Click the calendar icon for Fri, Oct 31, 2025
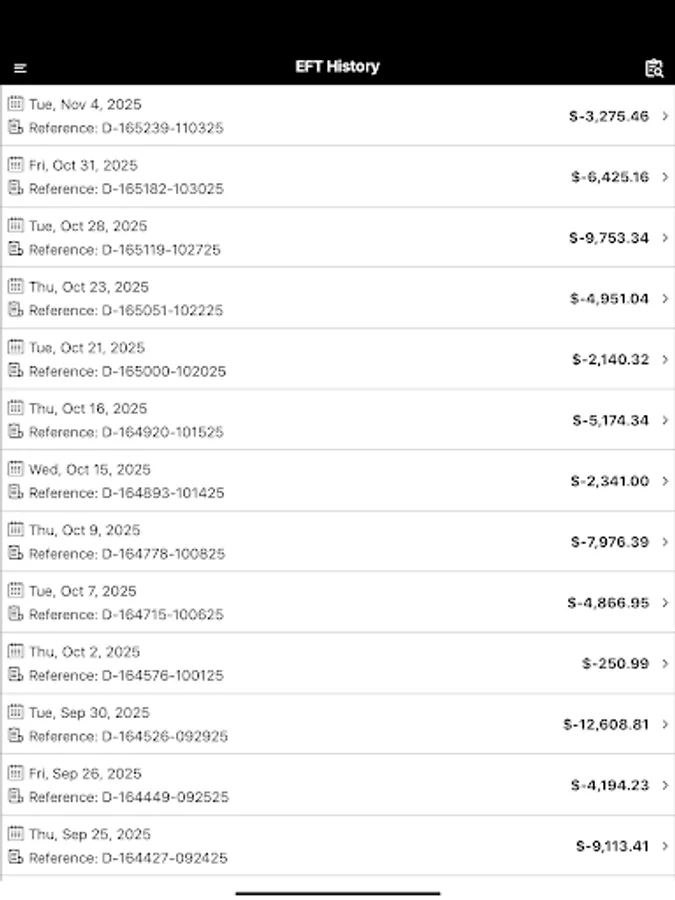Image resolution: width=675 pixels, height=900 pixels. coord(15,164)
